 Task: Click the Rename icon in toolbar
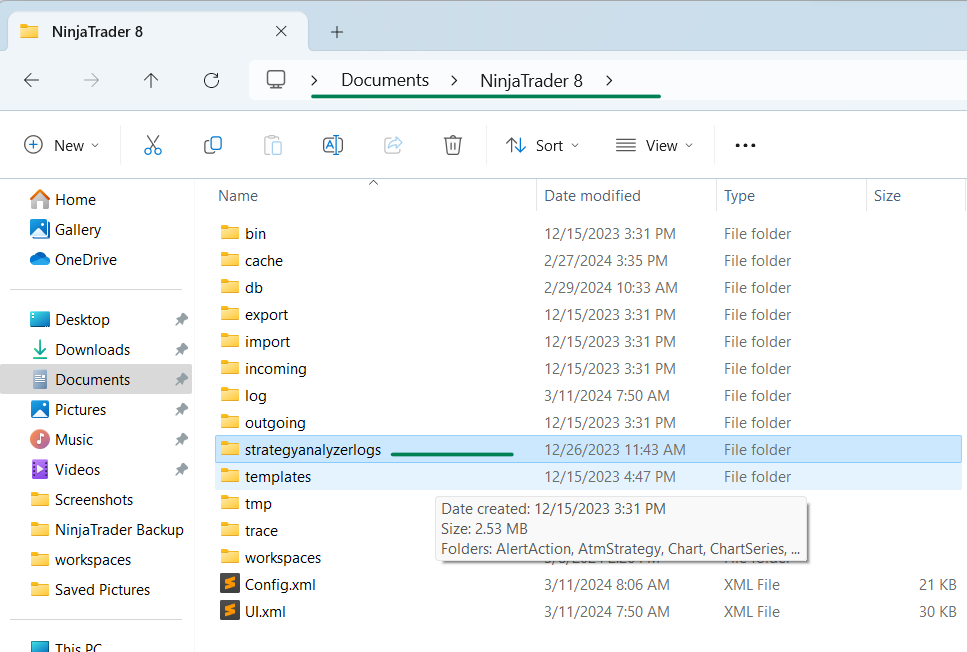click(333, 145)
